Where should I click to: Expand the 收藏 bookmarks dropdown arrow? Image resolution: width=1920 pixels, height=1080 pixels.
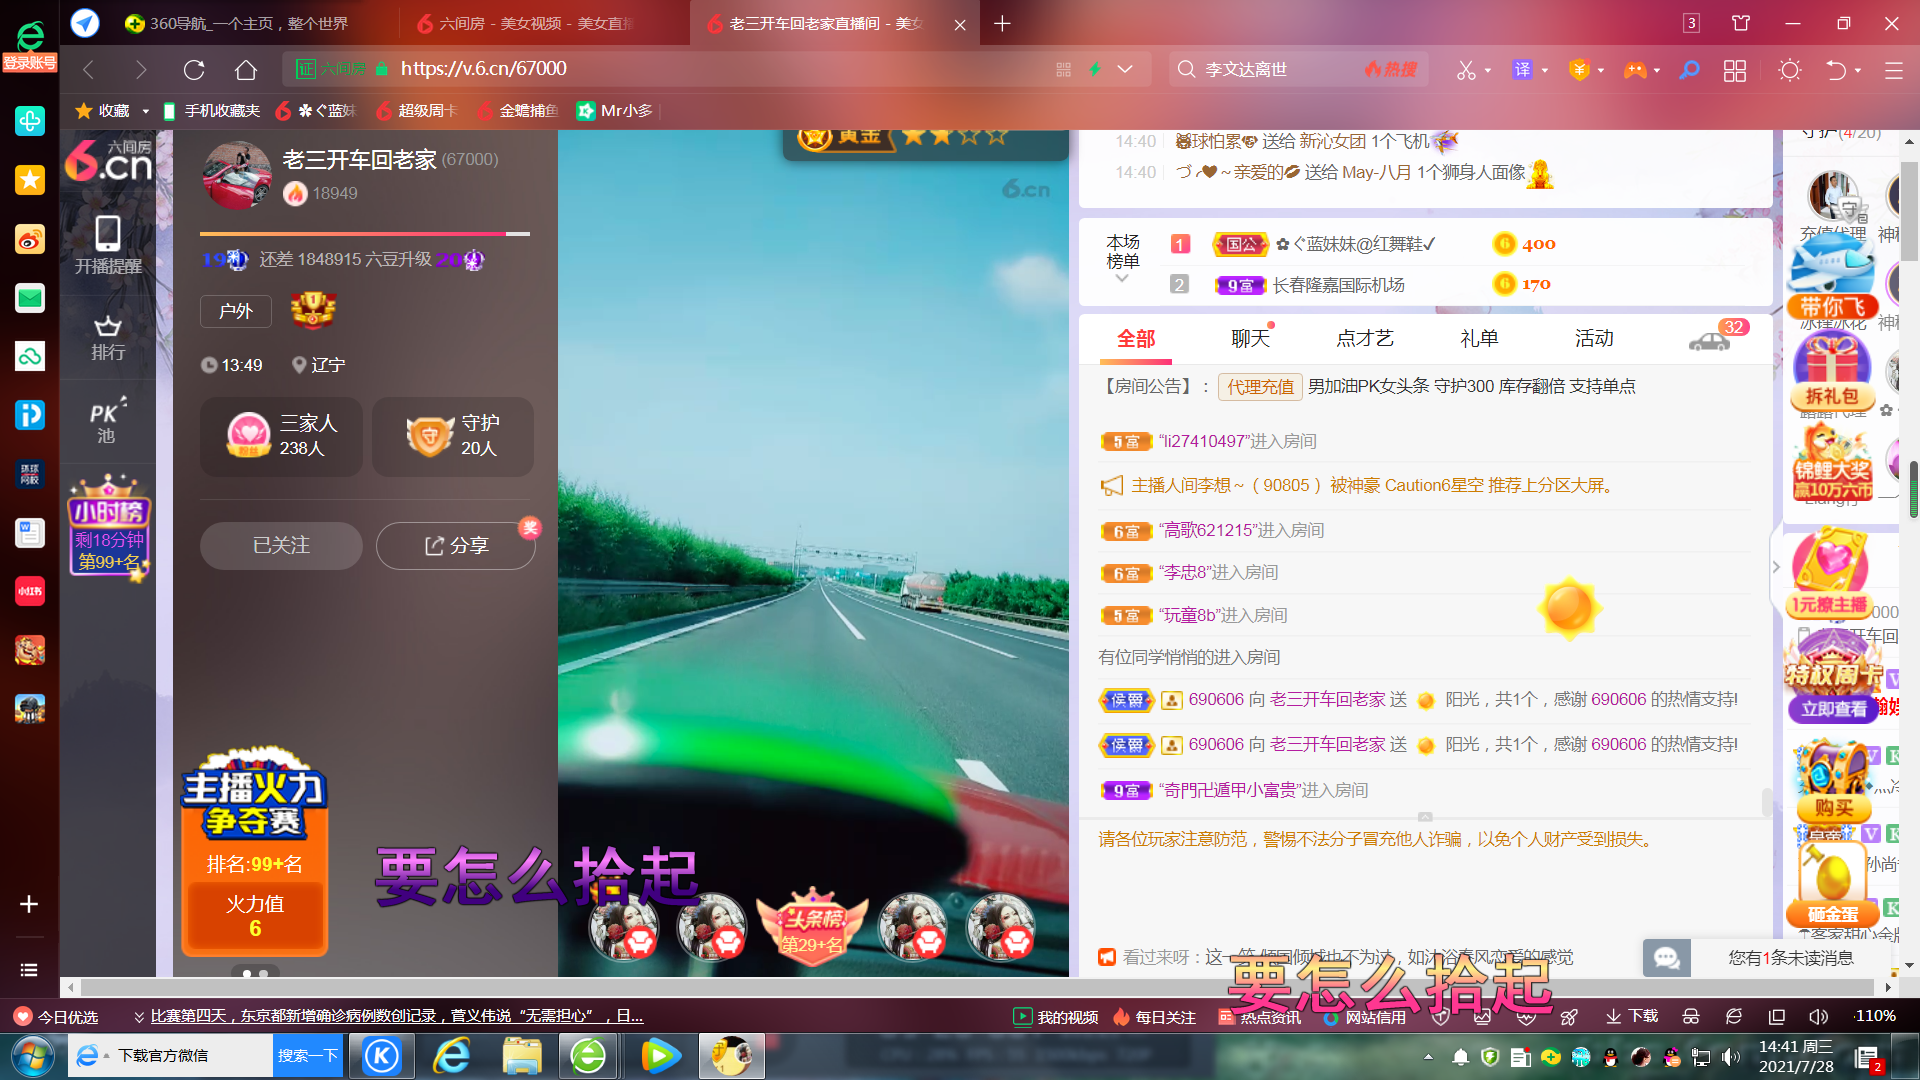tap(145, 111)
